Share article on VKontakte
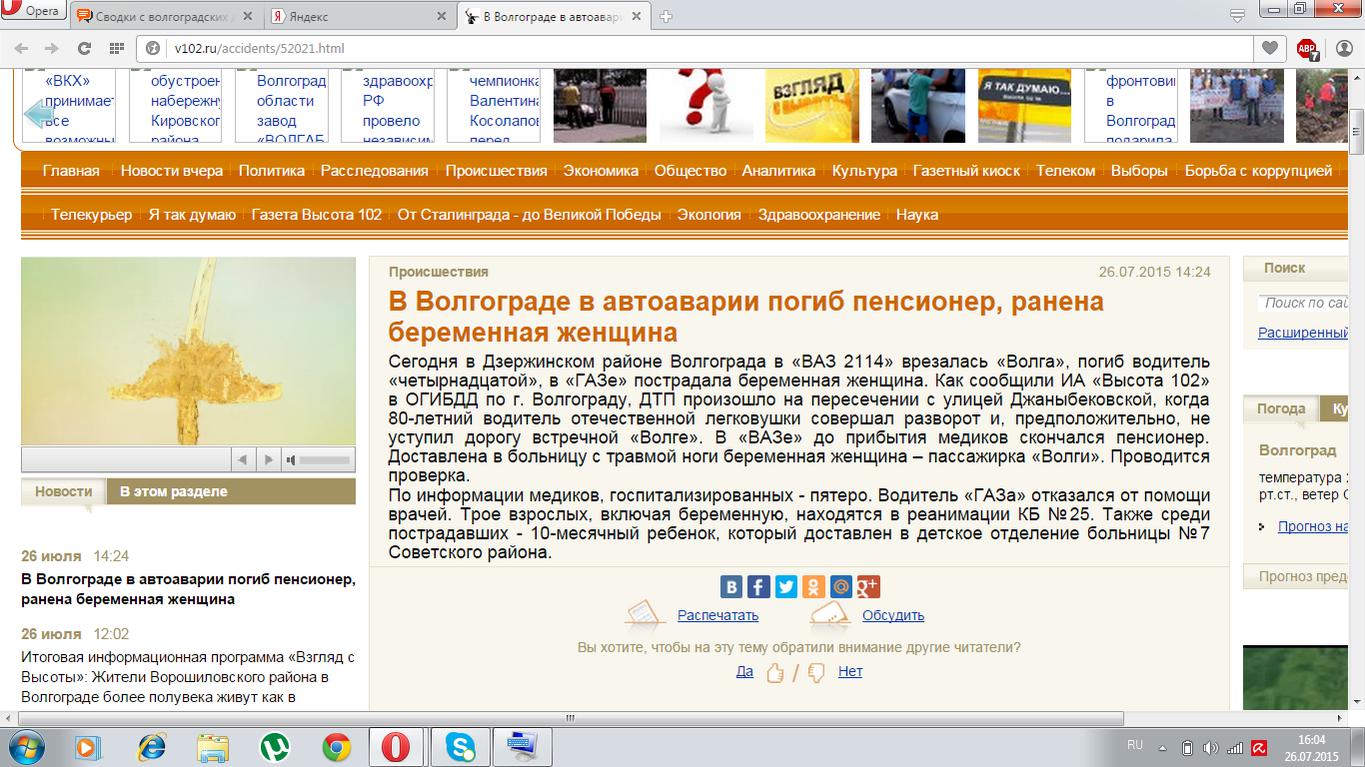This screenshot has width=1365, height=767. coord(732,587)
